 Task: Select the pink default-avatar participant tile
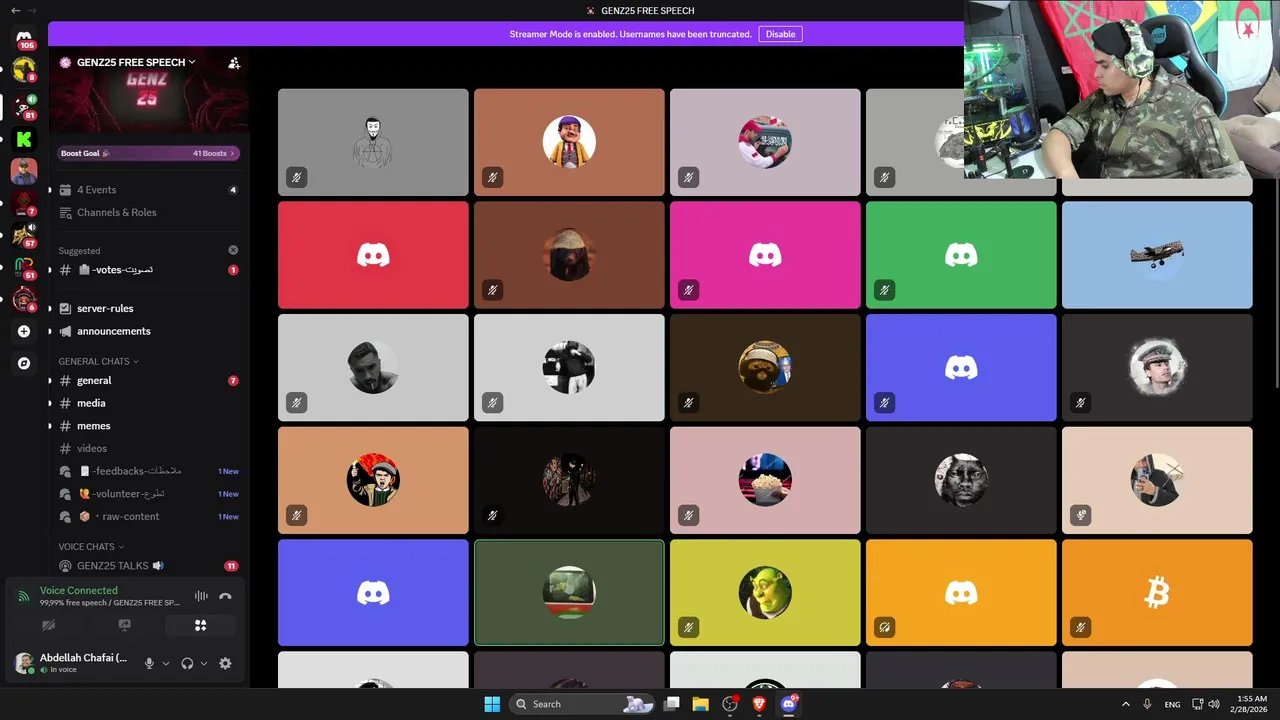coord(765,255)
